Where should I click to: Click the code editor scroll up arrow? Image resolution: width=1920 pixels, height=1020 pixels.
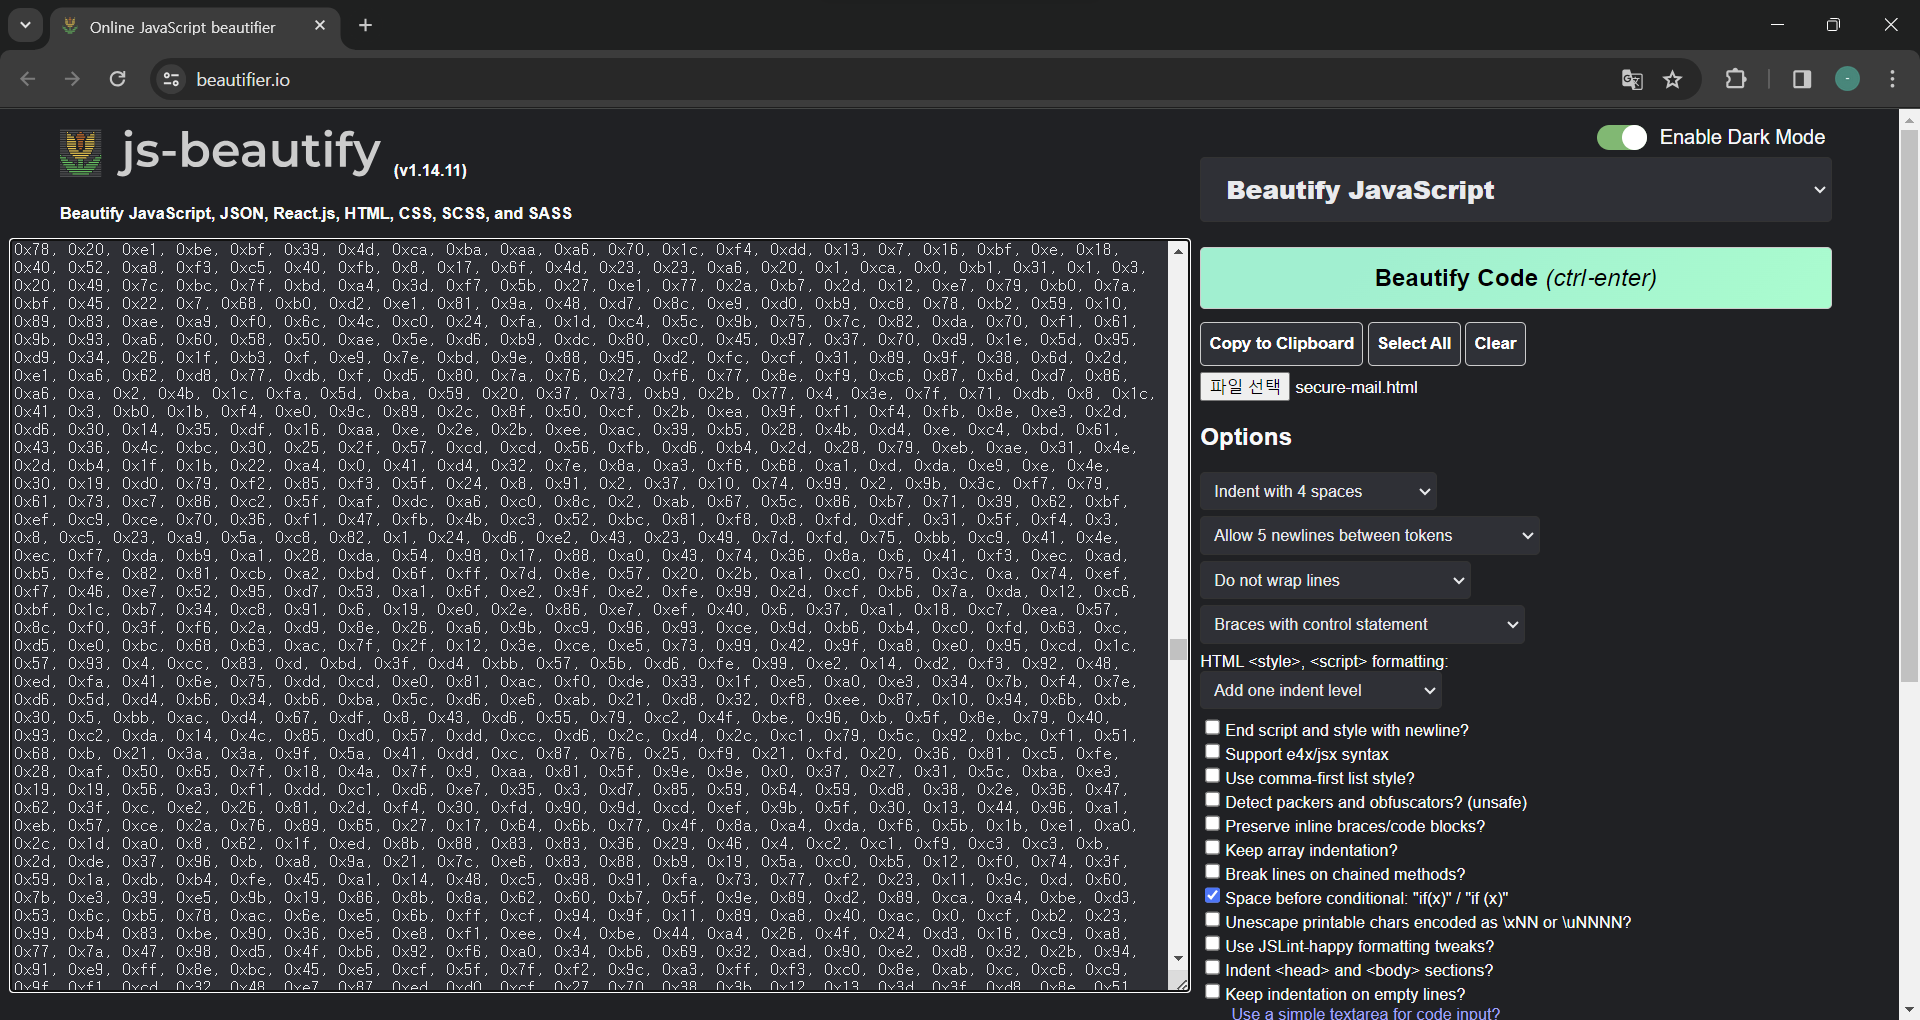click(1178, 250)
